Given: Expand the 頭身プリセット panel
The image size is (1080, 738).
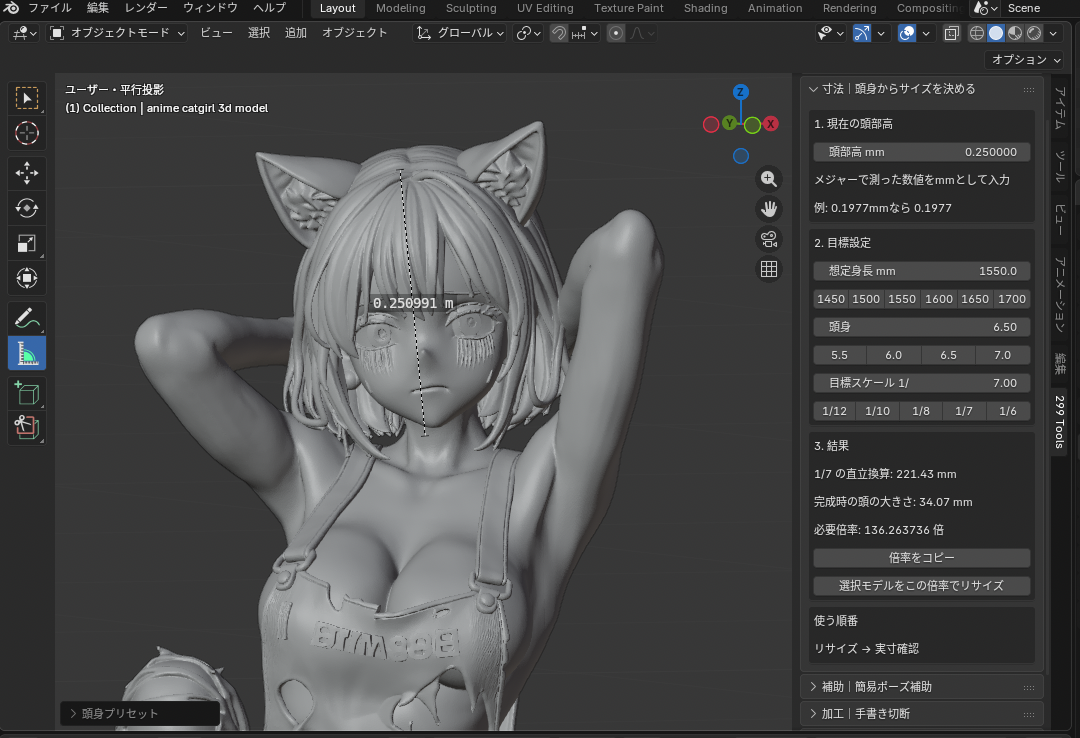Looking at the screenshot, I should point(140,714).
